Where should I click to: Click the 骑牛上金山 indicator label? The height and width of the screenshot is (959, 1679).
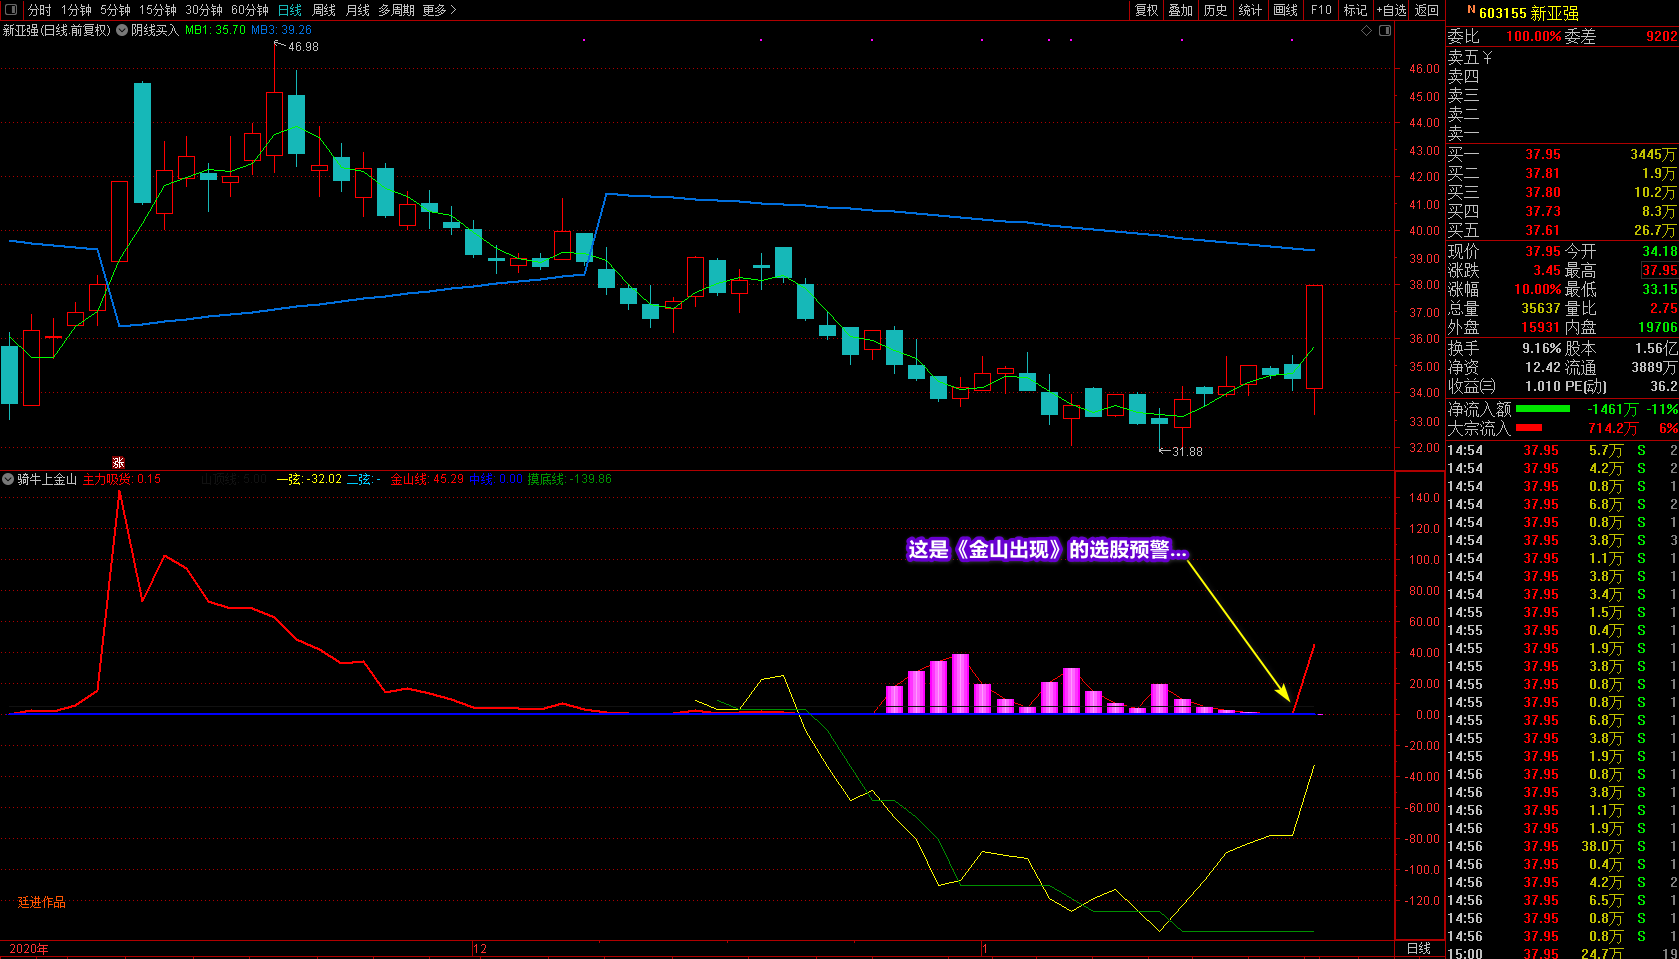click(47, 479)
